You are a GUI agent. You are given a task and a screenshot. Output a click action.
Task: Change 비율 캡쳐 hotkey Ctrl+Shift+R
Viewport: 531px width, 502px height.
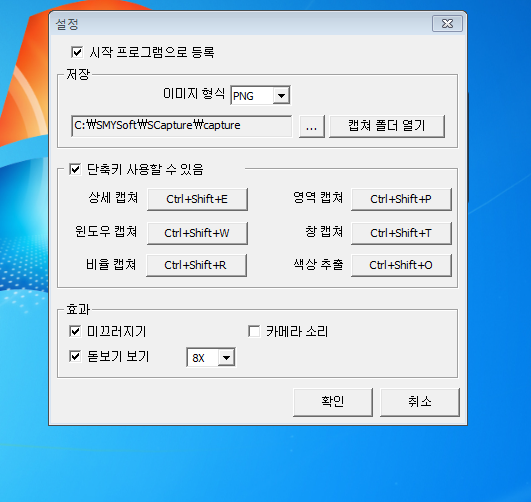coord(196,265)
